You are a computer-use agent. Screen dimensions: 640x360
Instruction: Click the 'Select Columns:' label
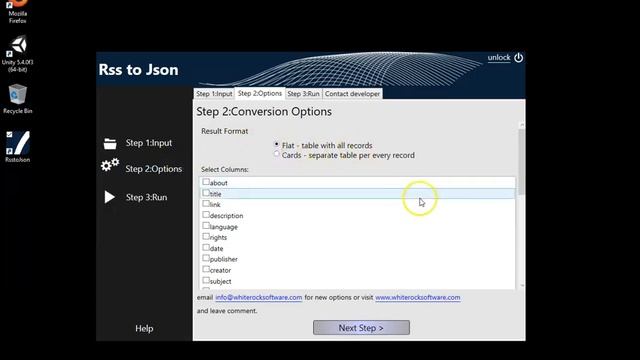[x=224, y=169]
